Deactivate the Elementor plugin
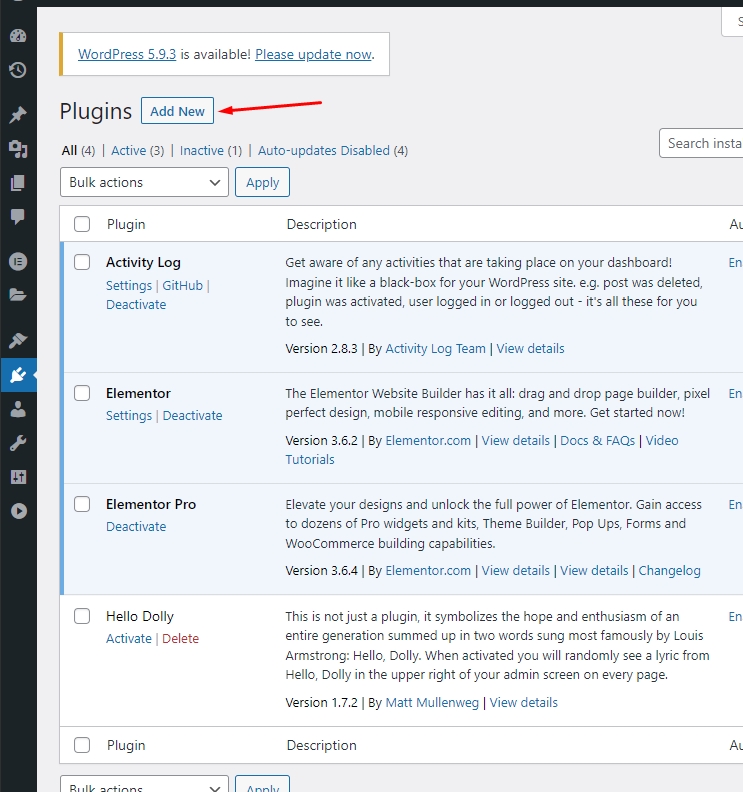743x792 pixels. pos(192,415)
